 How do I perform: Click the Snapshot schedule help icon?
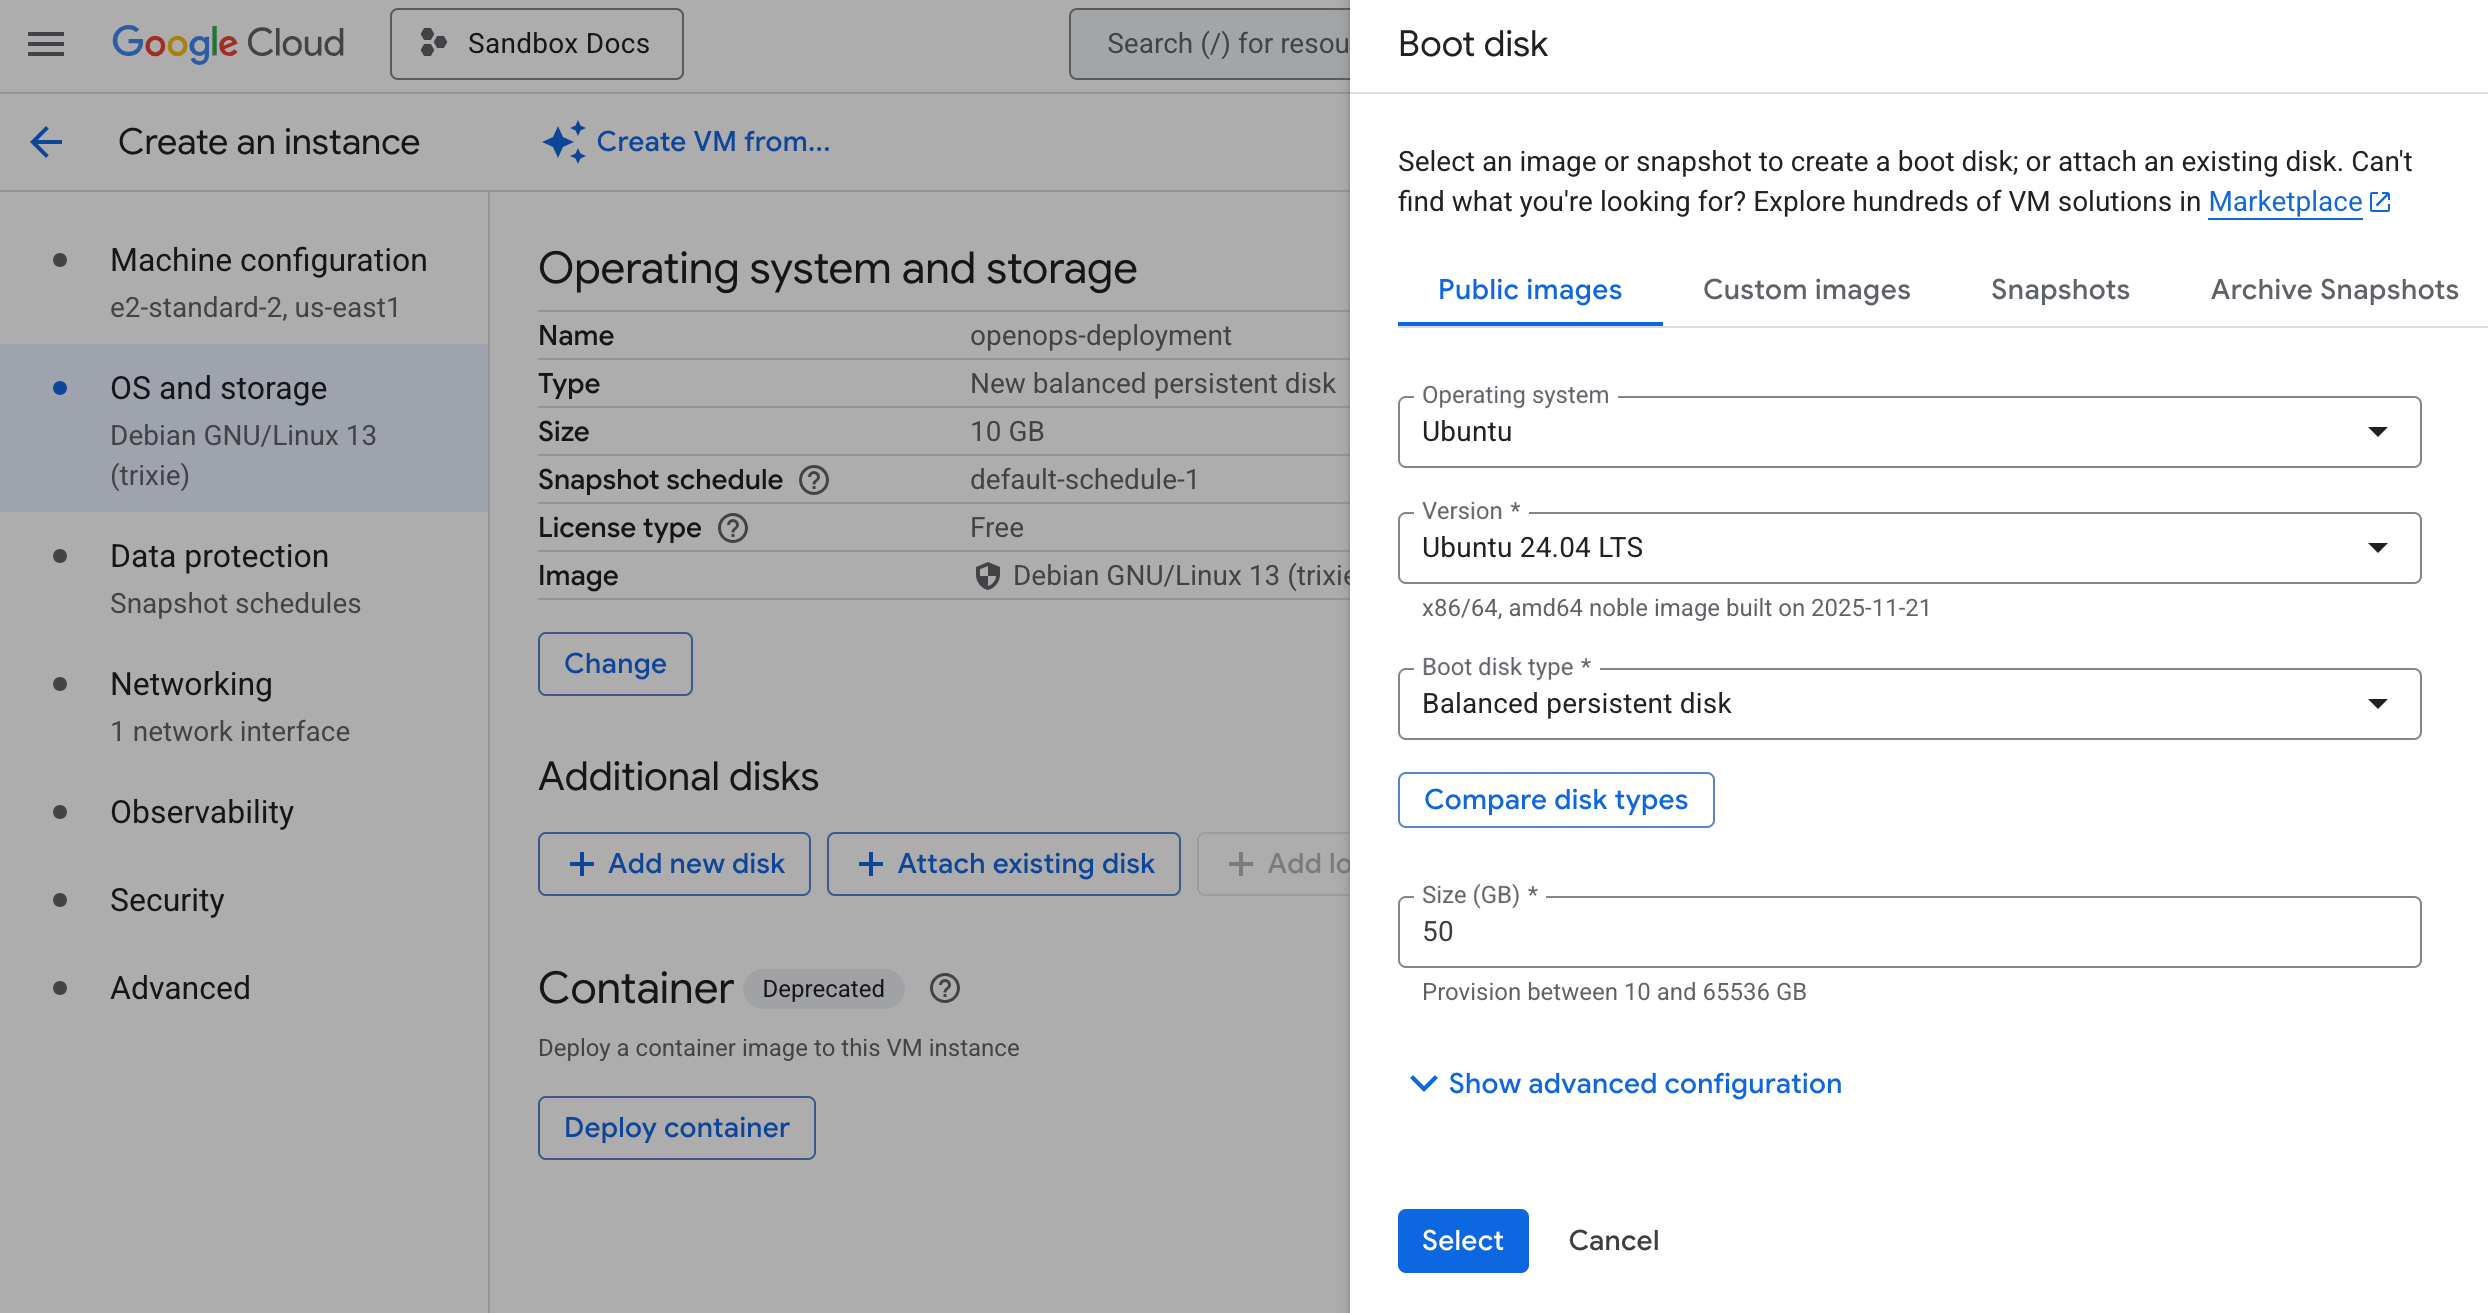pos(814,480)
